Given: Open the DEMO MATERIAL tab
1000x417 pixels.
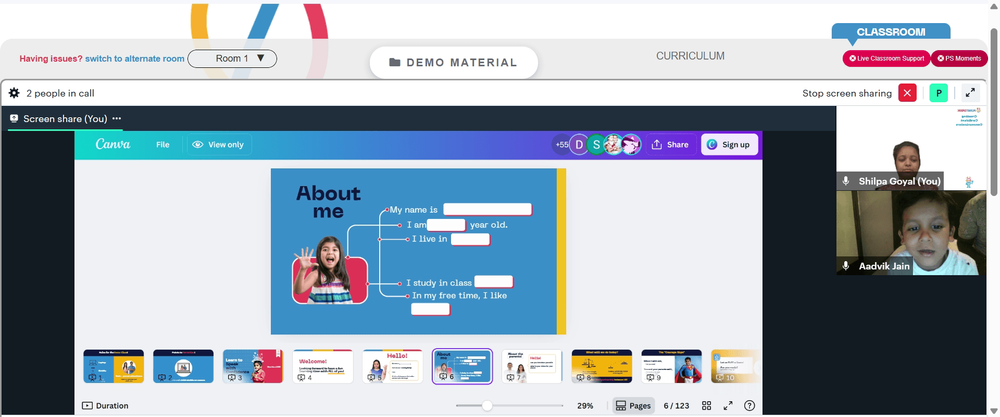Looking at the screenshot, I should tap(453, 62).
